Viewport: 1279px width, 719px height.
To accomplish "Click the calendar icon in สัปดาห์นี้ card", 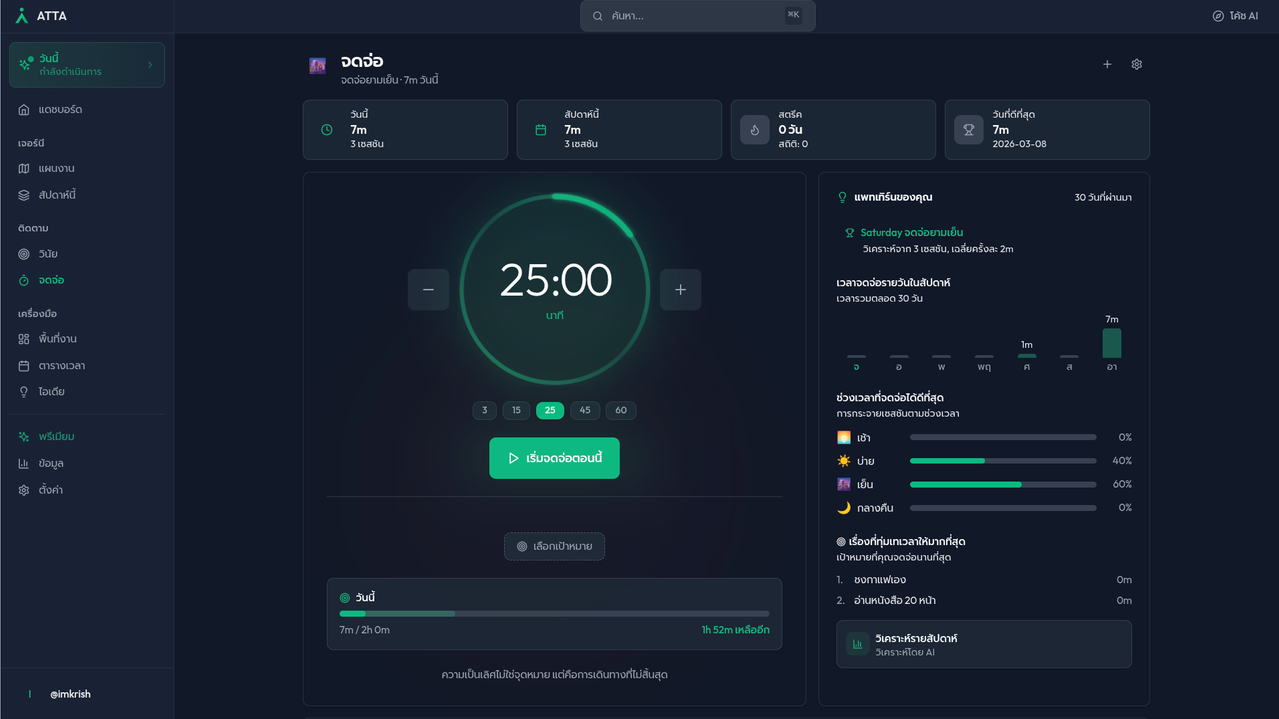I will click(x=540, y=130).
